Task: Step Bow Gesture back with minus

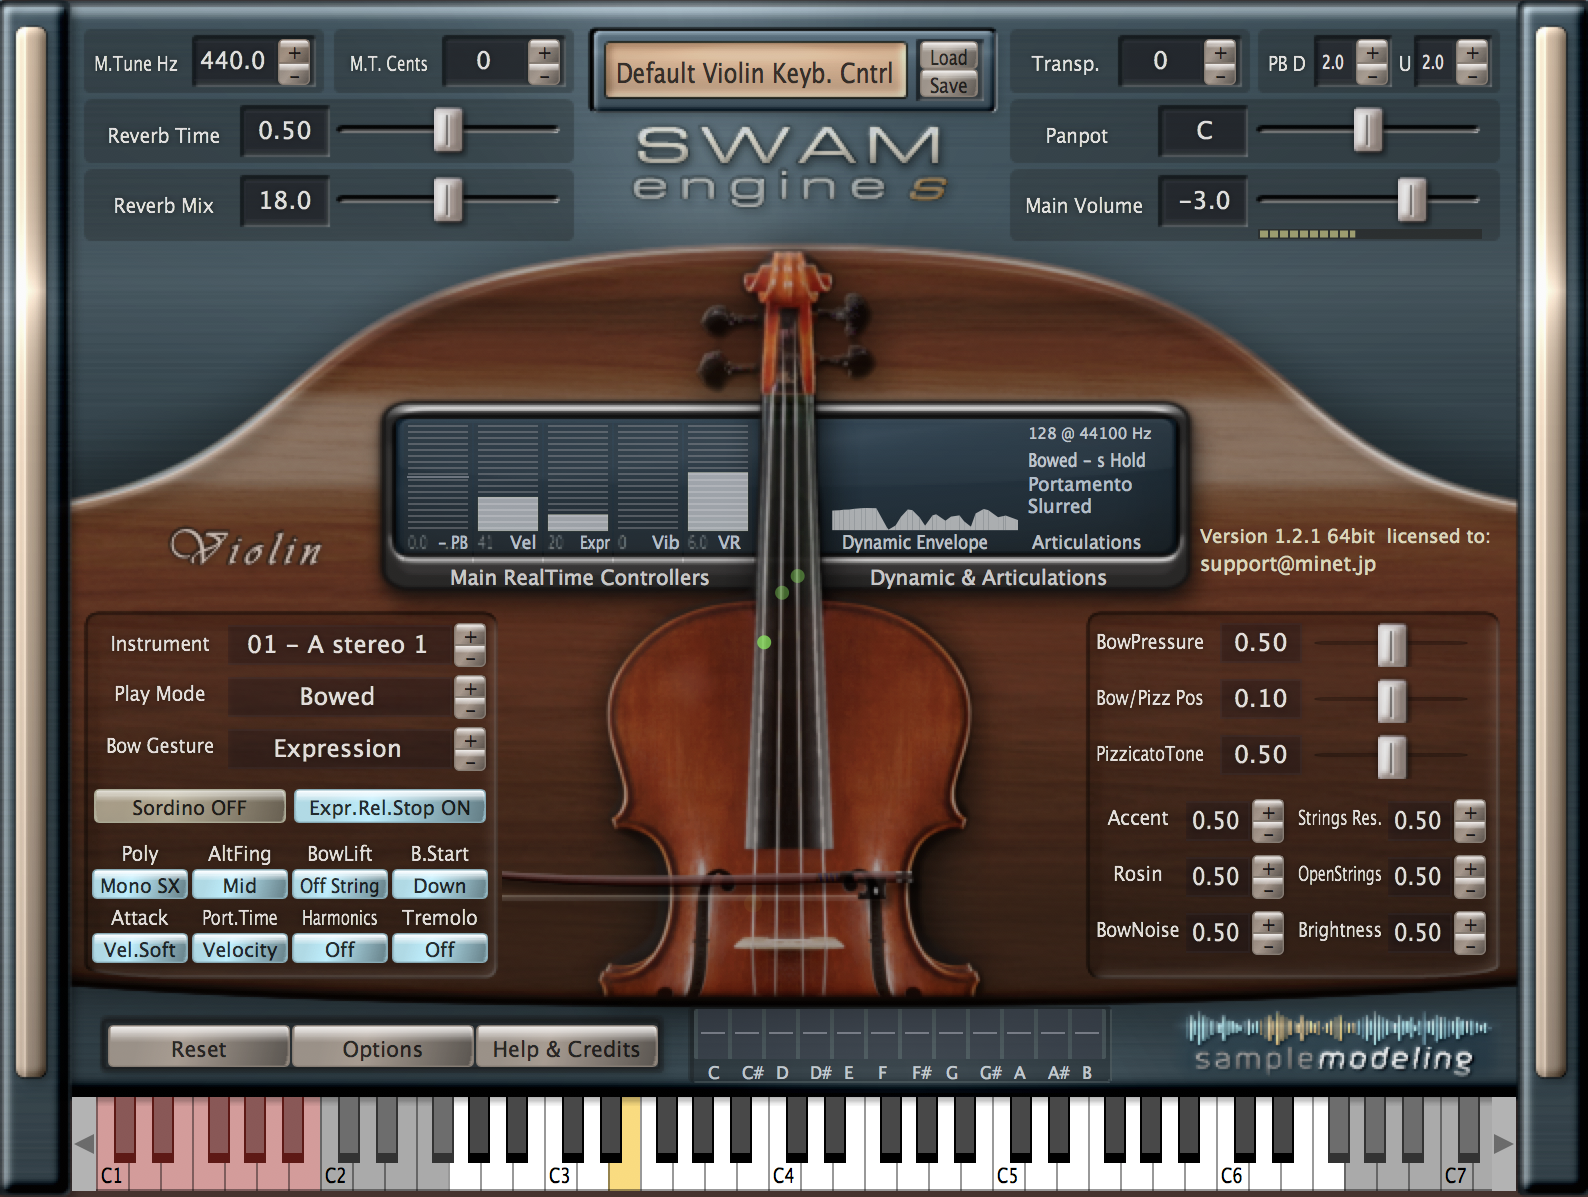Action: click(470, 760)
